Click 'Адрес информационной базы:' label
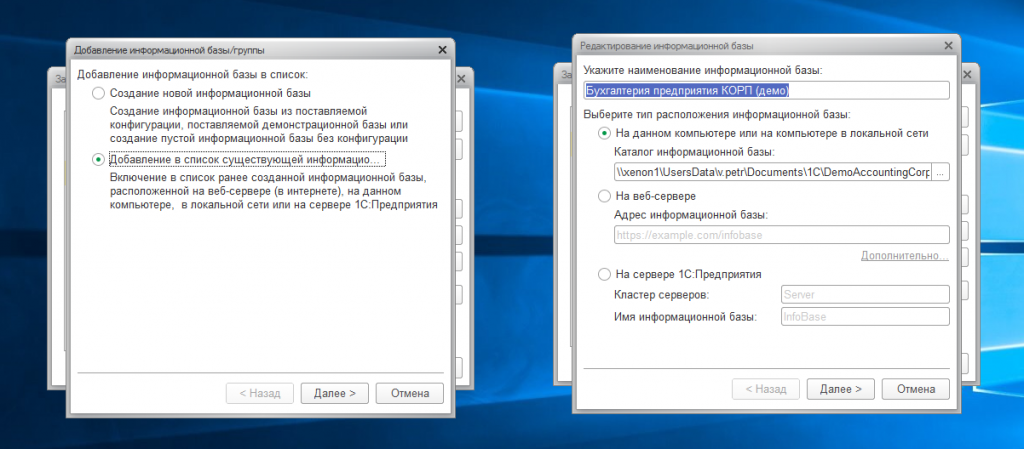 pos(691,215)
